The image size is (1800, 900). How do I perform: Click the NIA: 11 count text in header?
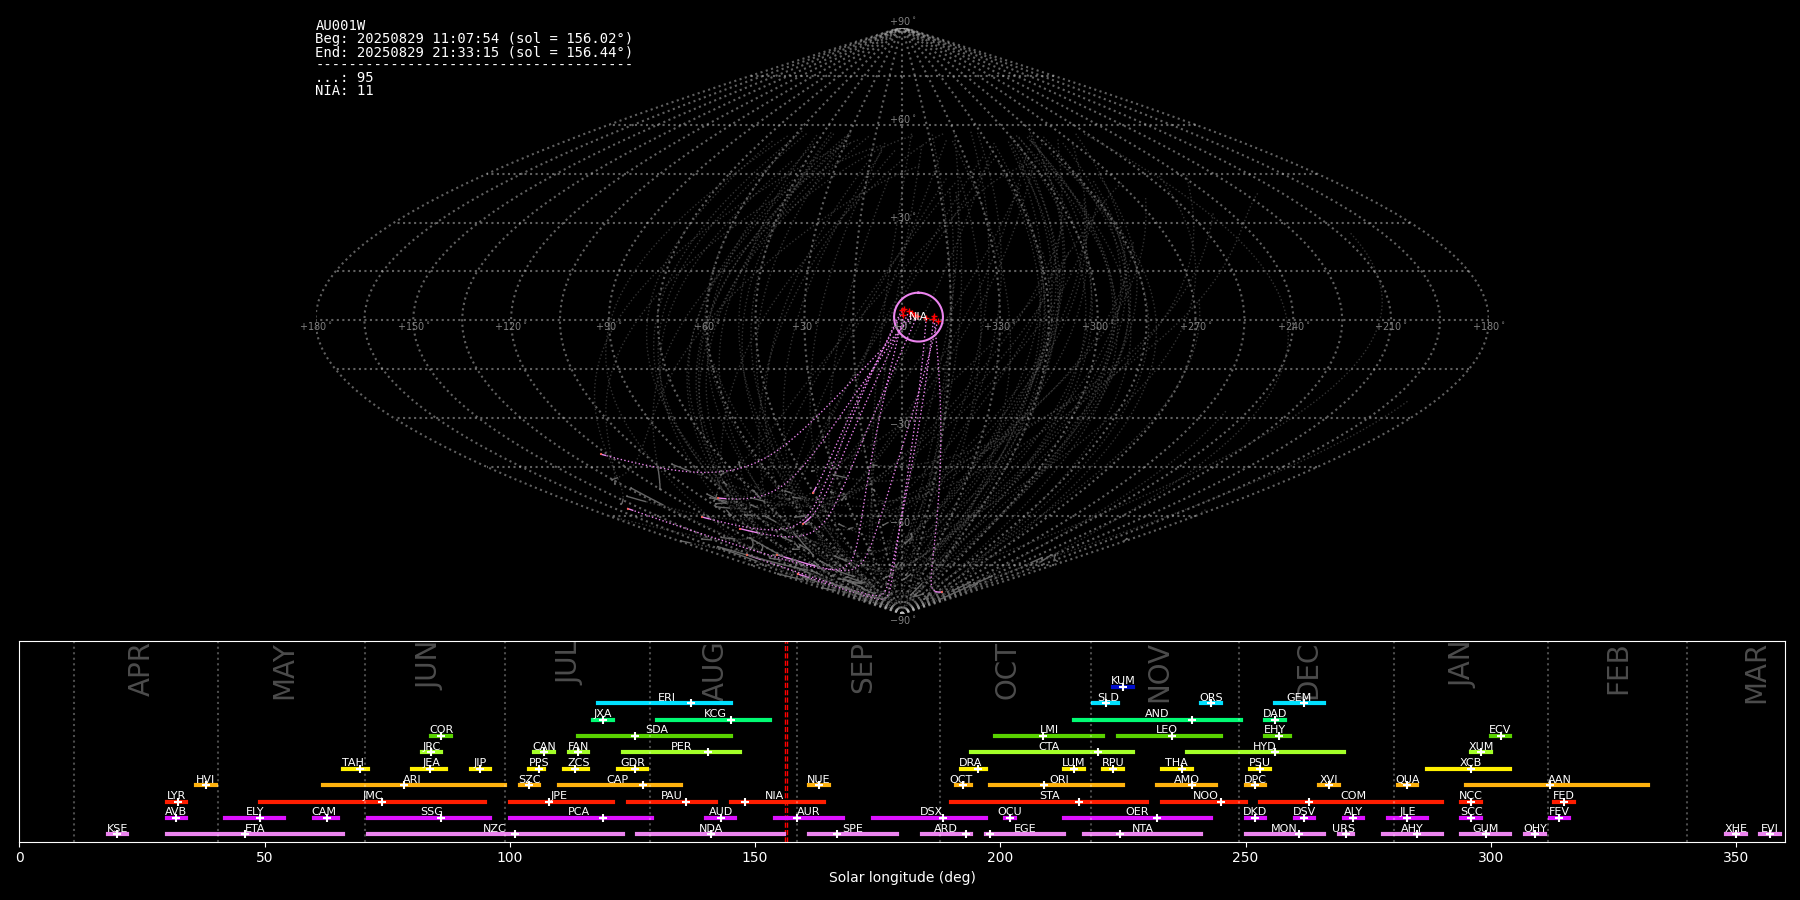344,91
